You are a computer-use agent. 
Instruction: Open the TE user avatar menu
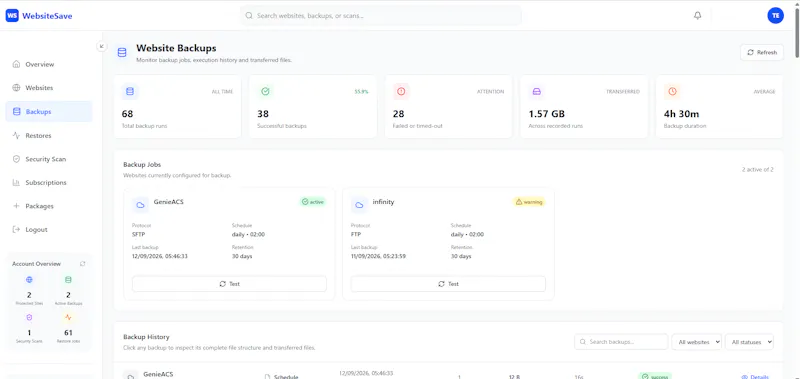click(x=776, y=15)
